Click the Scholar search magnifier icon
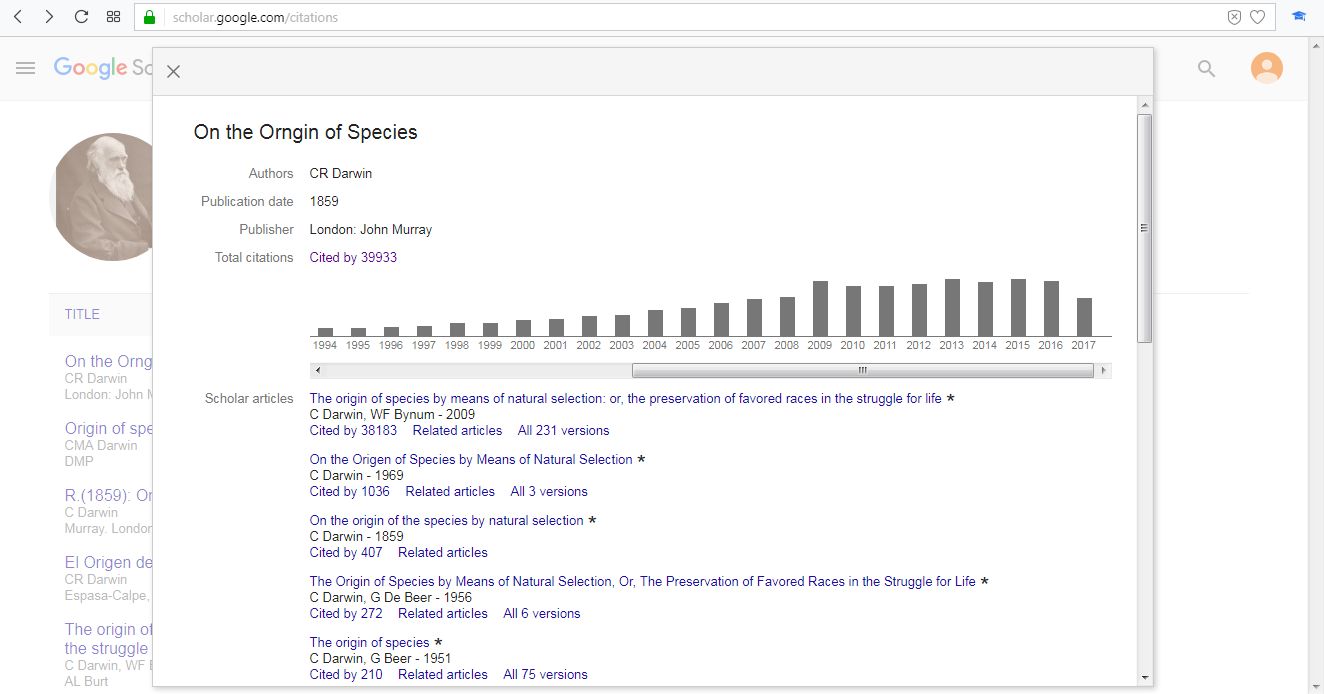Viewport: 1324px width, 694px height. point(1207,68)
